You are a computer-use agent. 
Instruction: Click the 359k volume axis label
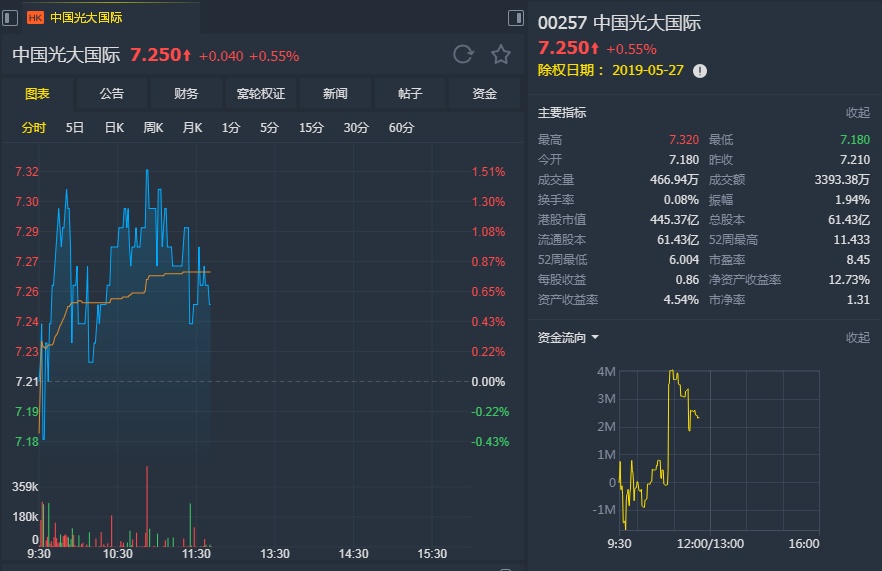tap(25, 487)
